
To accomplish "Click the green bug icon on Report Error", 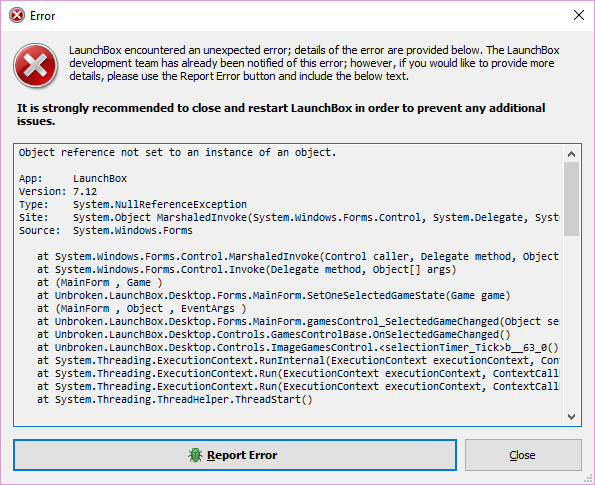I will point(195,455).
